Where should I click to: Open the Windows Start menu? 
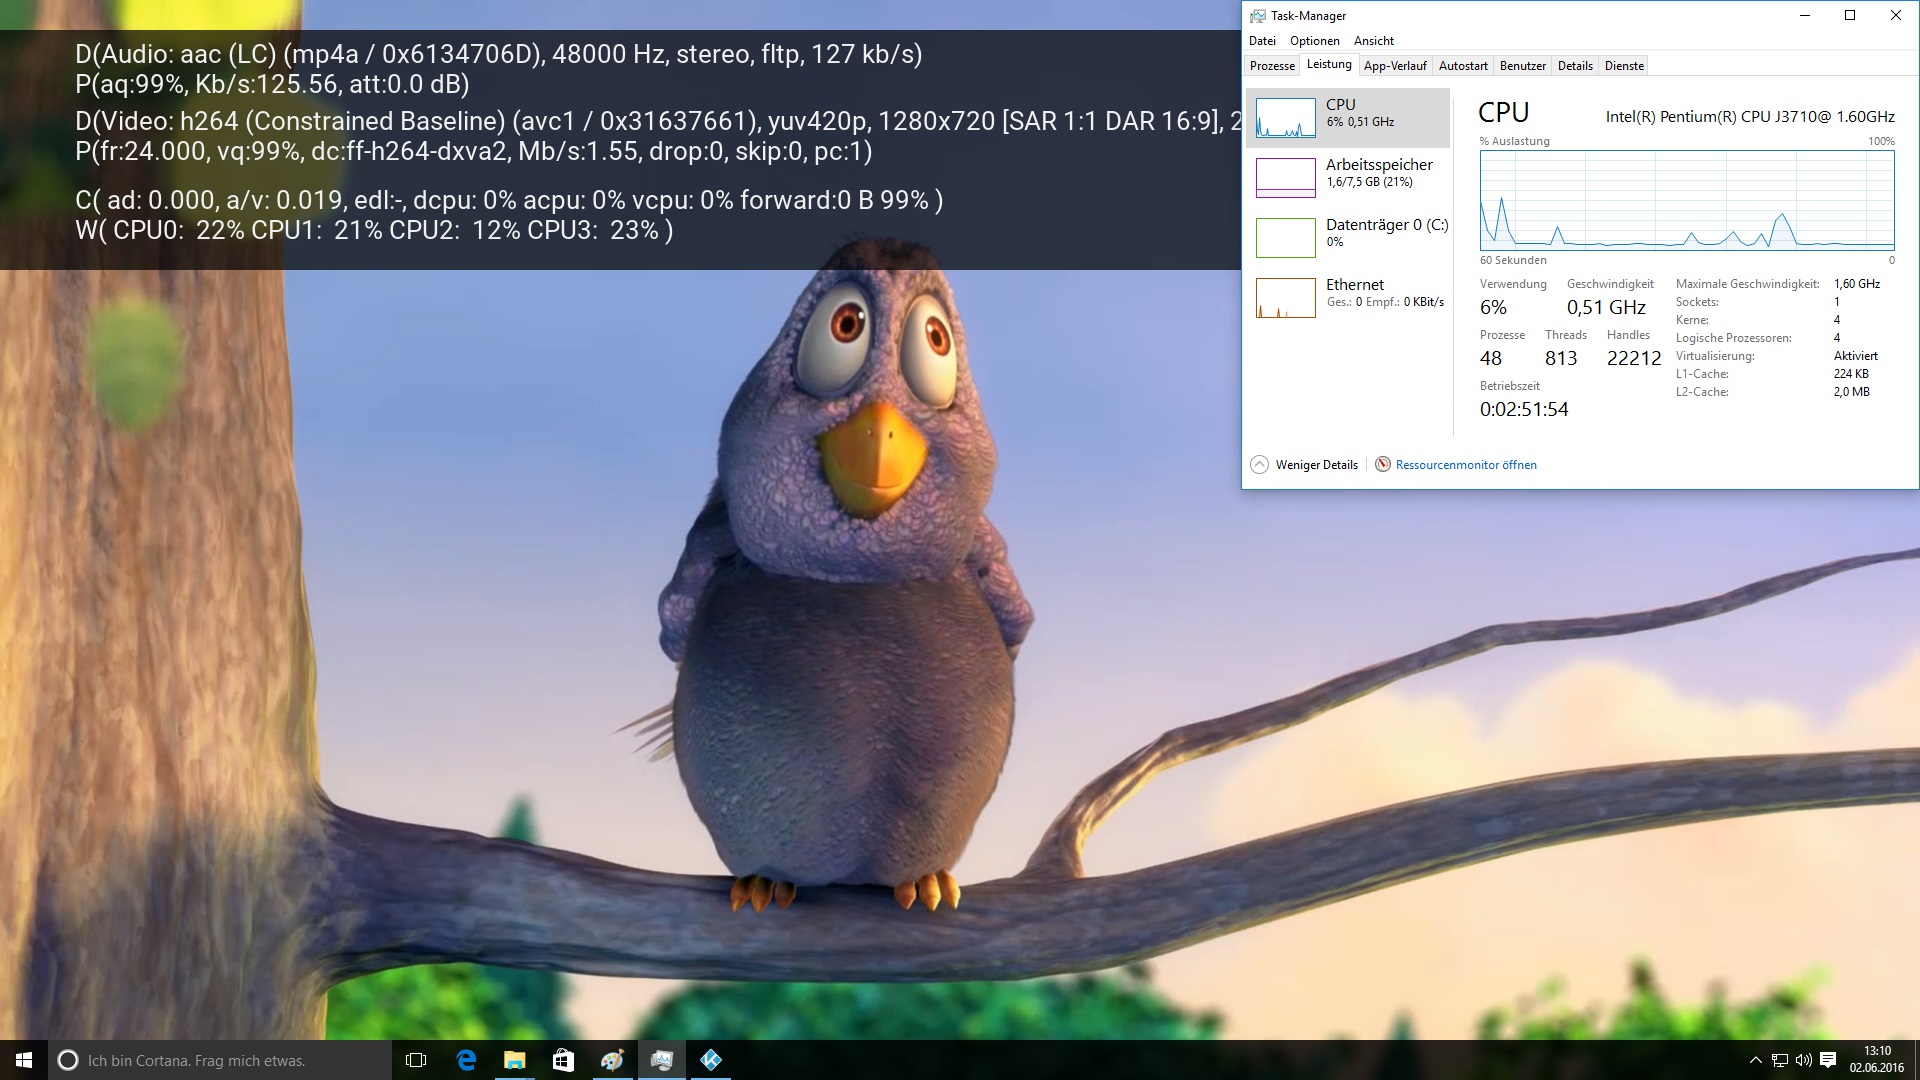tap(24, 1060)
